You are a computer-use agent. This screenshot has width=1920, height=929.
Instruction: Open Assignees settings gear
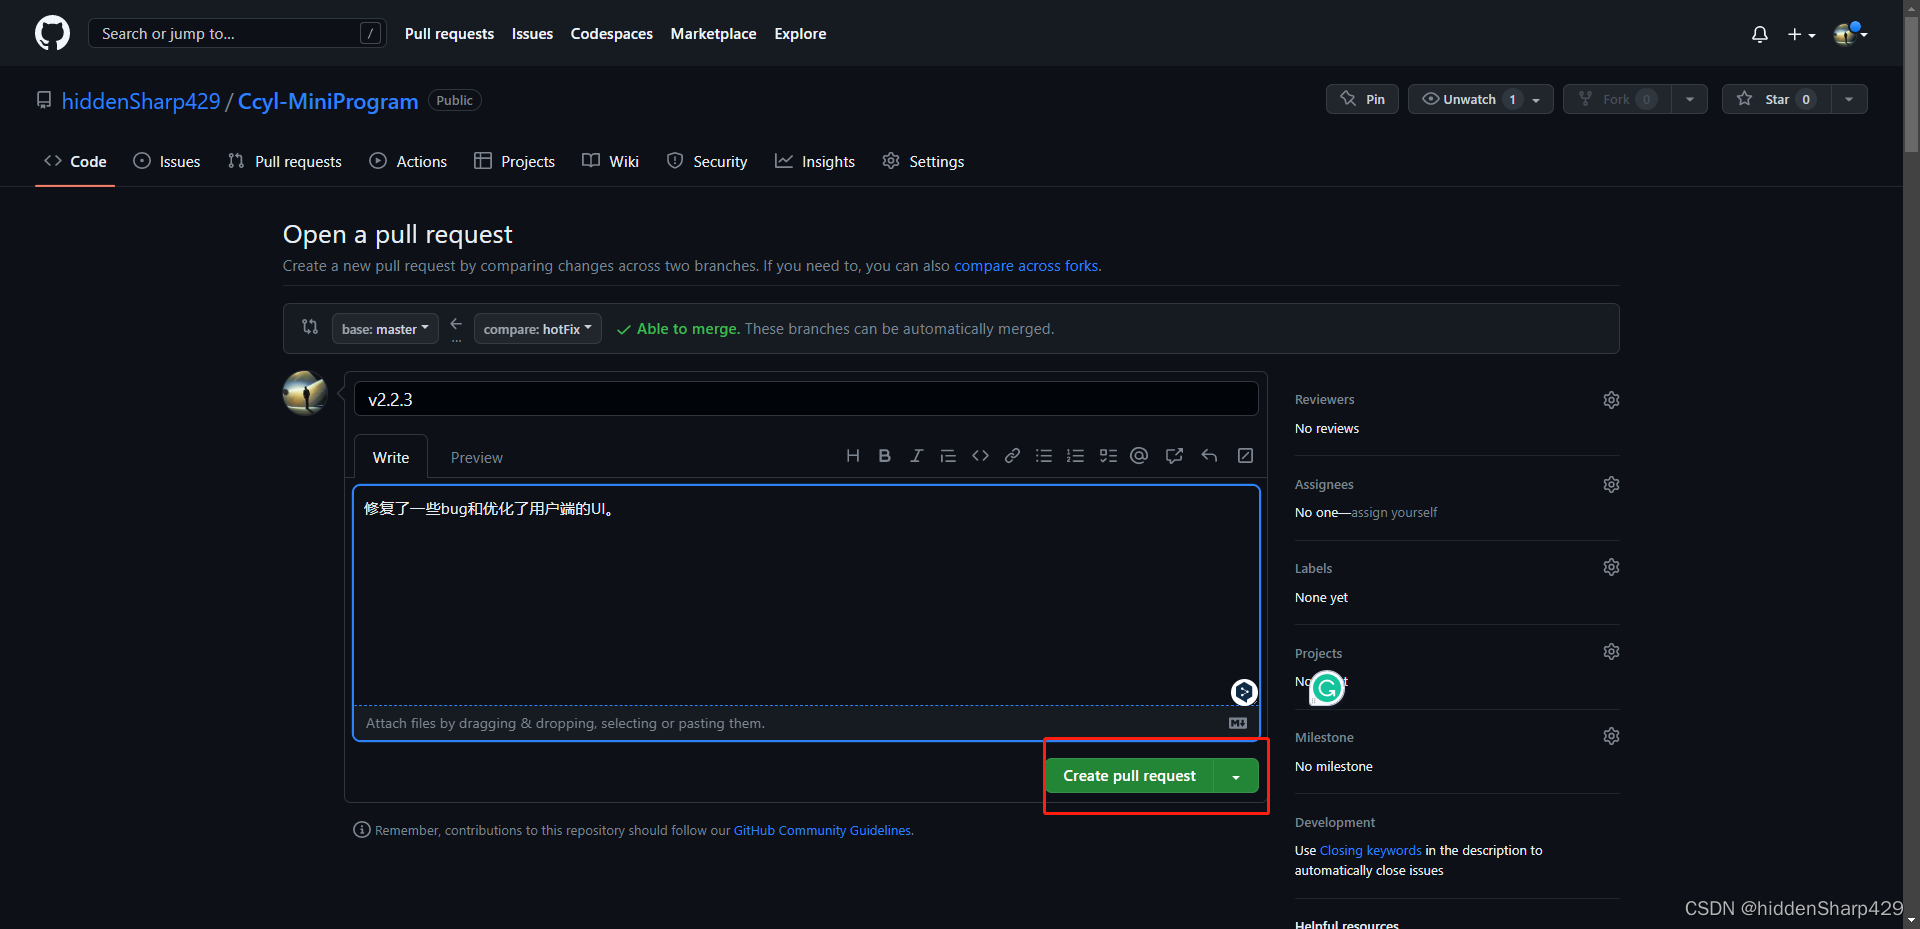[1611, 484]
